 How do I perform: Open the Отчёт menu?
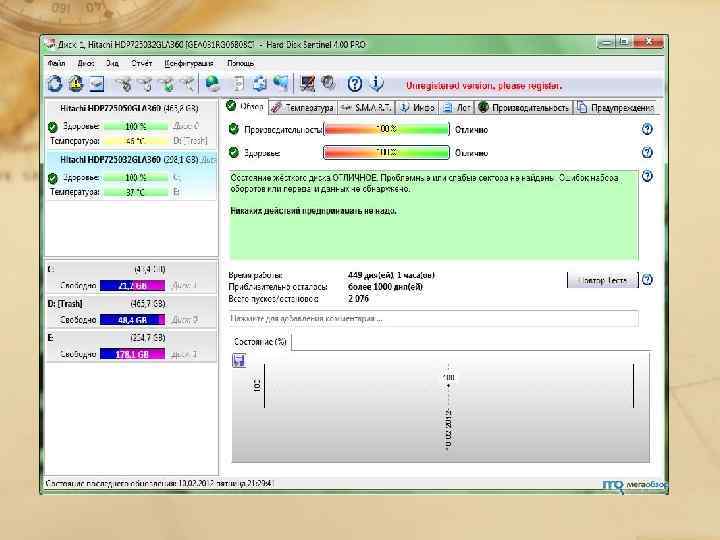pos(141,63)
